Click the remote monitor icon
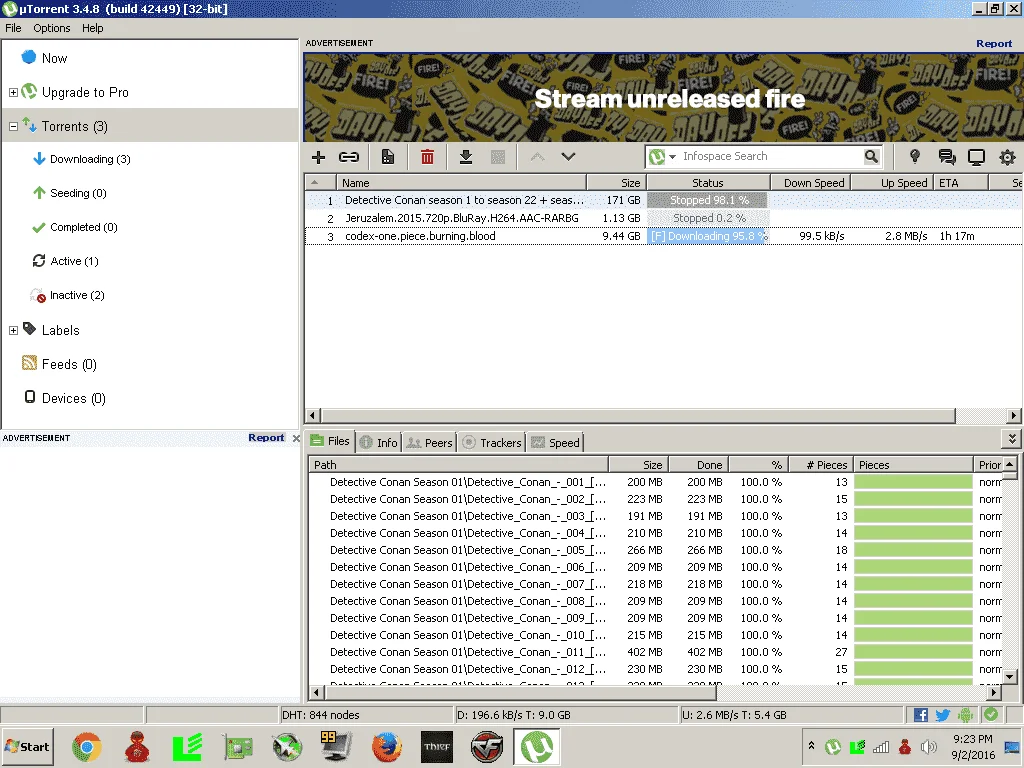This screenshot has width=1024, height=768. click(x=976, y=157)
